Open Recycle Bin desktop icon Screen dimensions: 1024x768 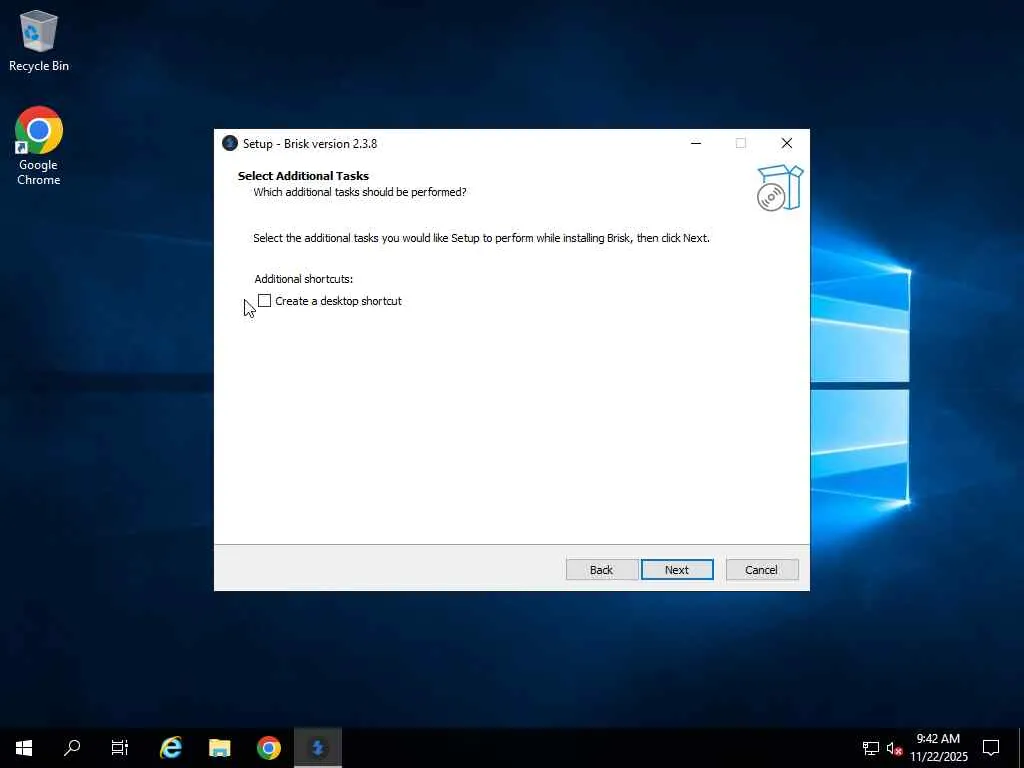point(39,40)
